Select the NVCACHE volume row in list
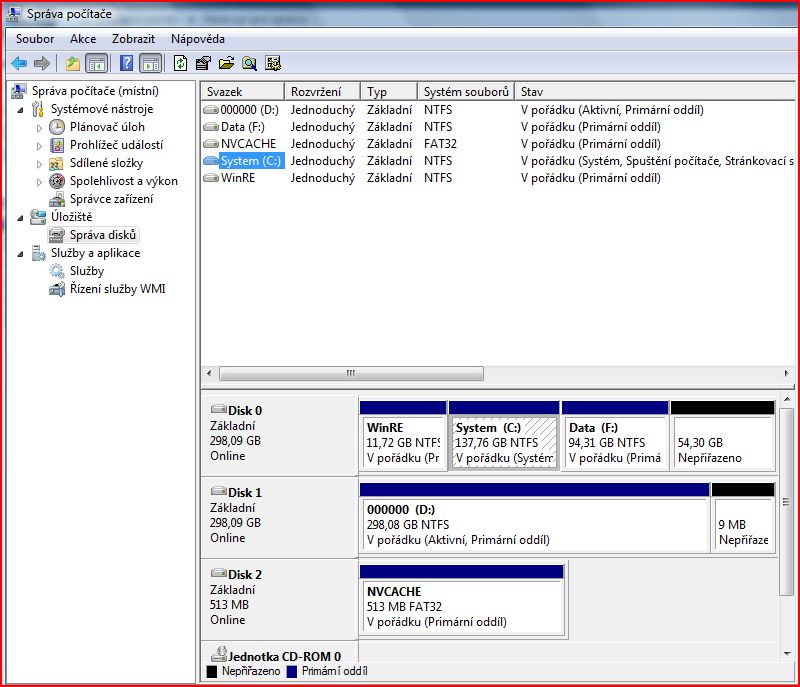 (248, 144)
